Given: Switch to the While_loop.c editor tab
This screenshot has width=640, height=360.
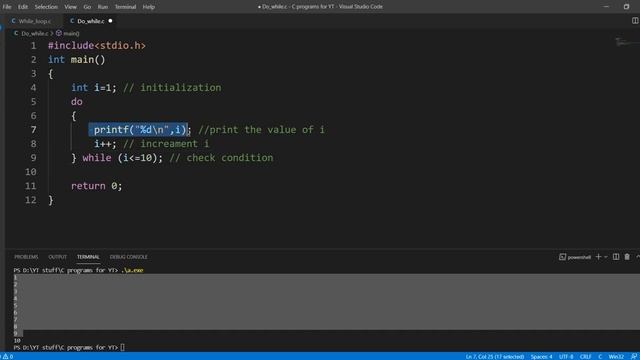Looking at the screenshot, I should 35,21.
